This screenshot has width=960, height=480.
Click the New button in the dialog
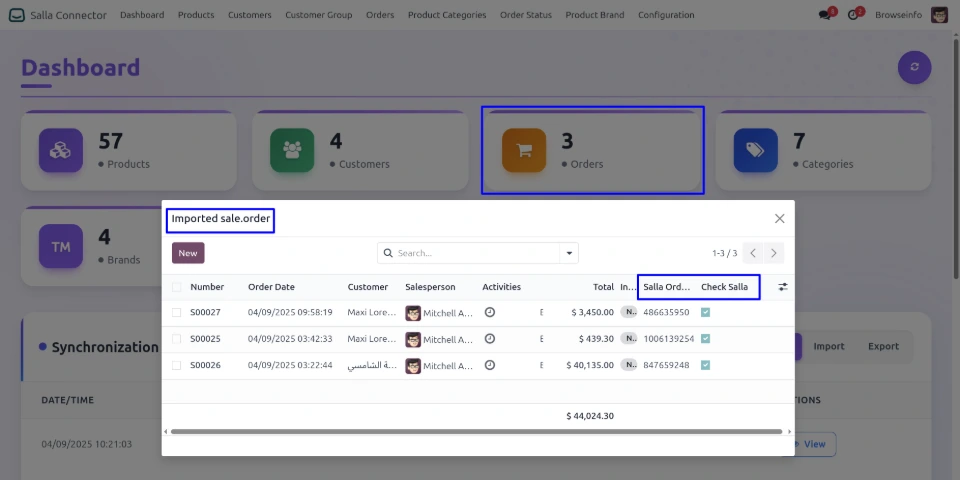coord(188,253)
